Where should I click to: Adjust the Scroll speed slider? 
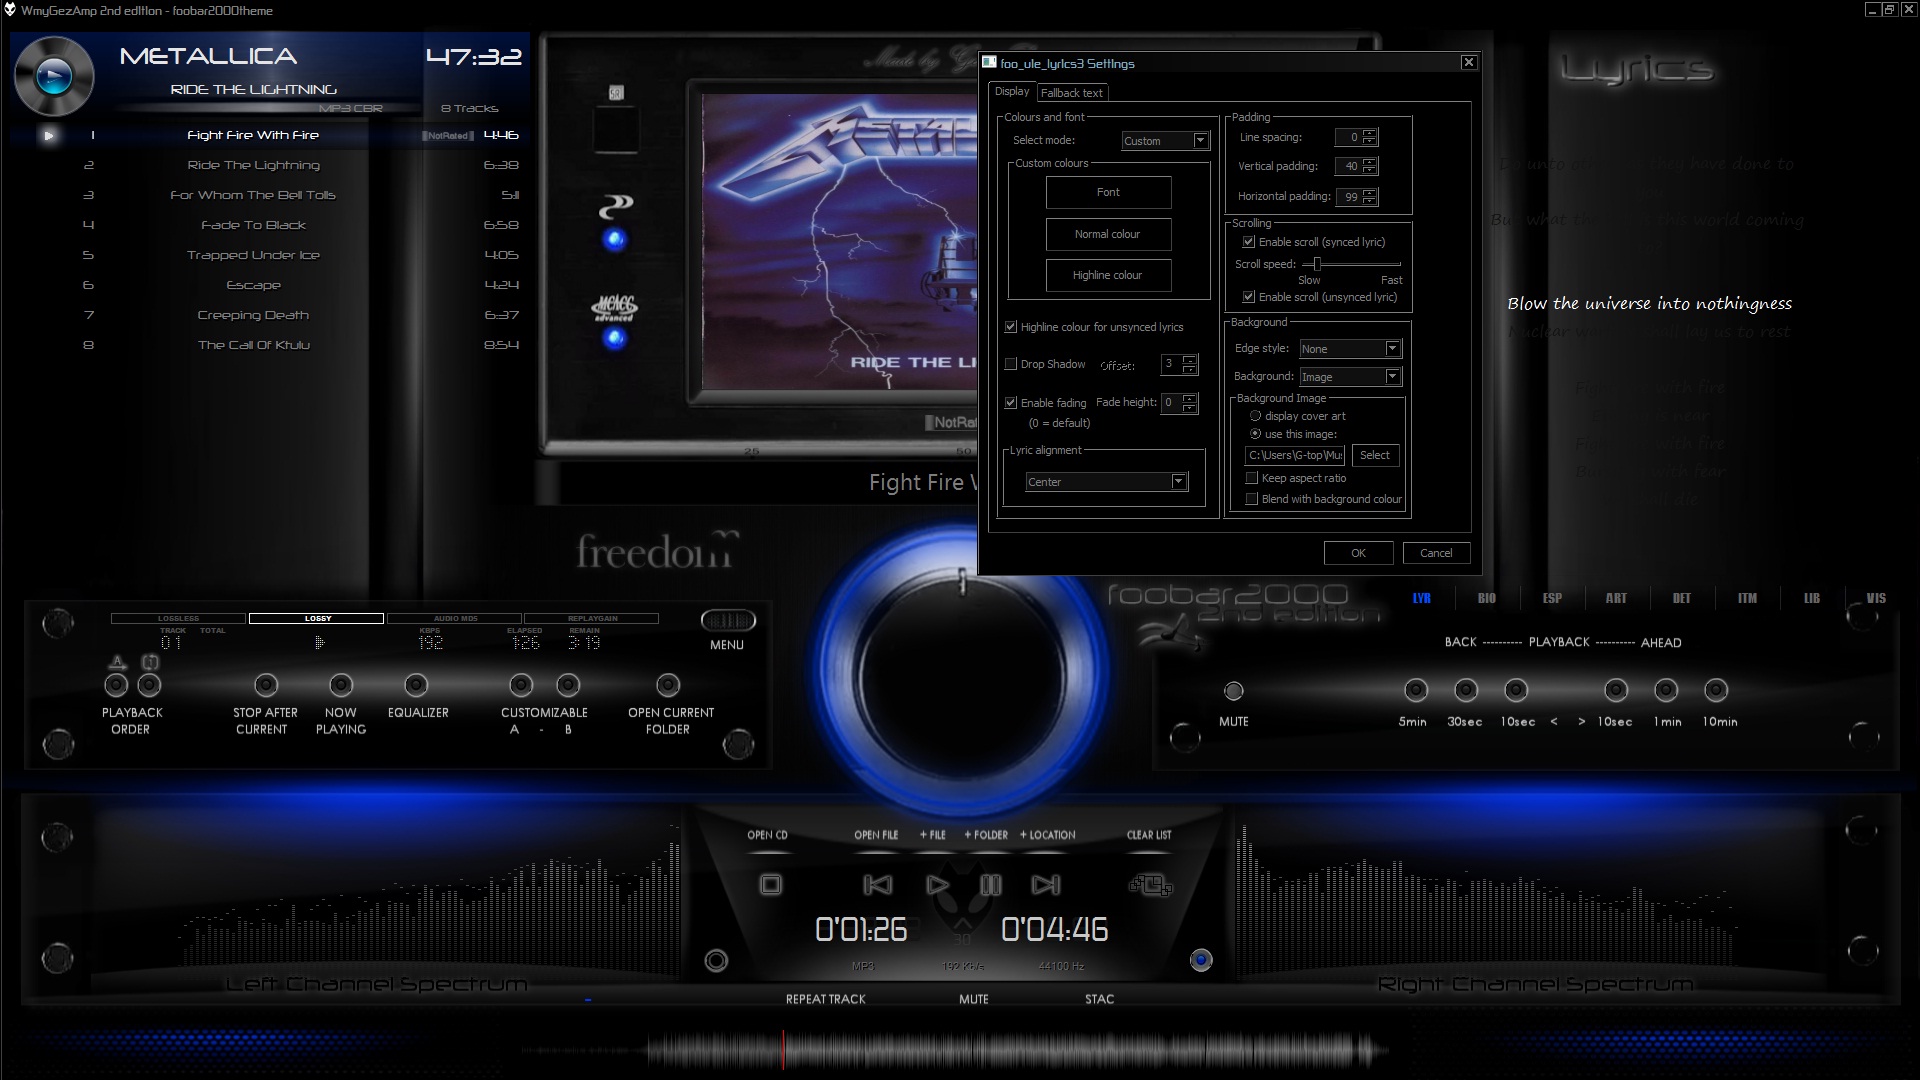click(1318, 264)
